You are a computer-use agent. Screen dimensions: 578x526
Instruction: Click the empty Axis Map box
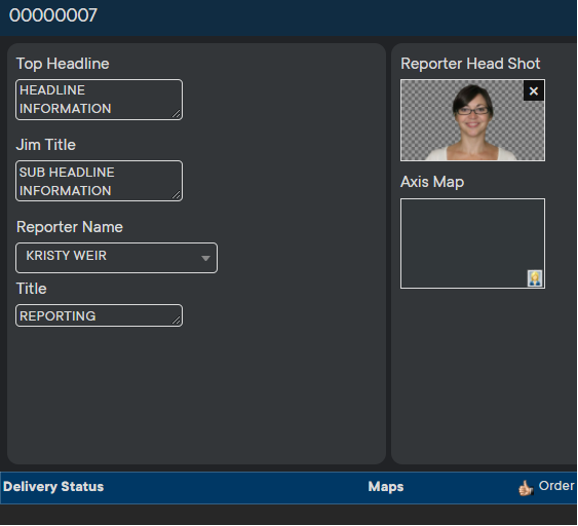pyautogui.click(x=472, y=243)
